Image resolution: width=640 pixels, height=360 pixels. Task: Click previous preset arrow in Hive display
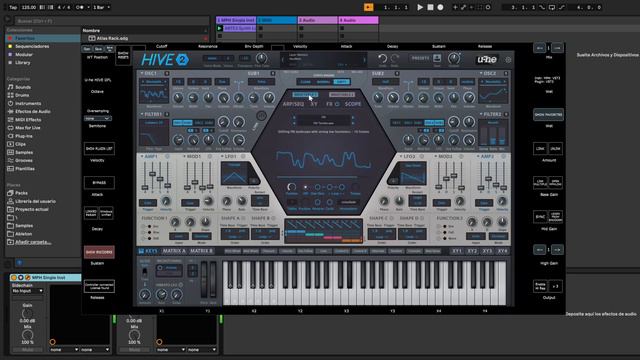(282, 60)
